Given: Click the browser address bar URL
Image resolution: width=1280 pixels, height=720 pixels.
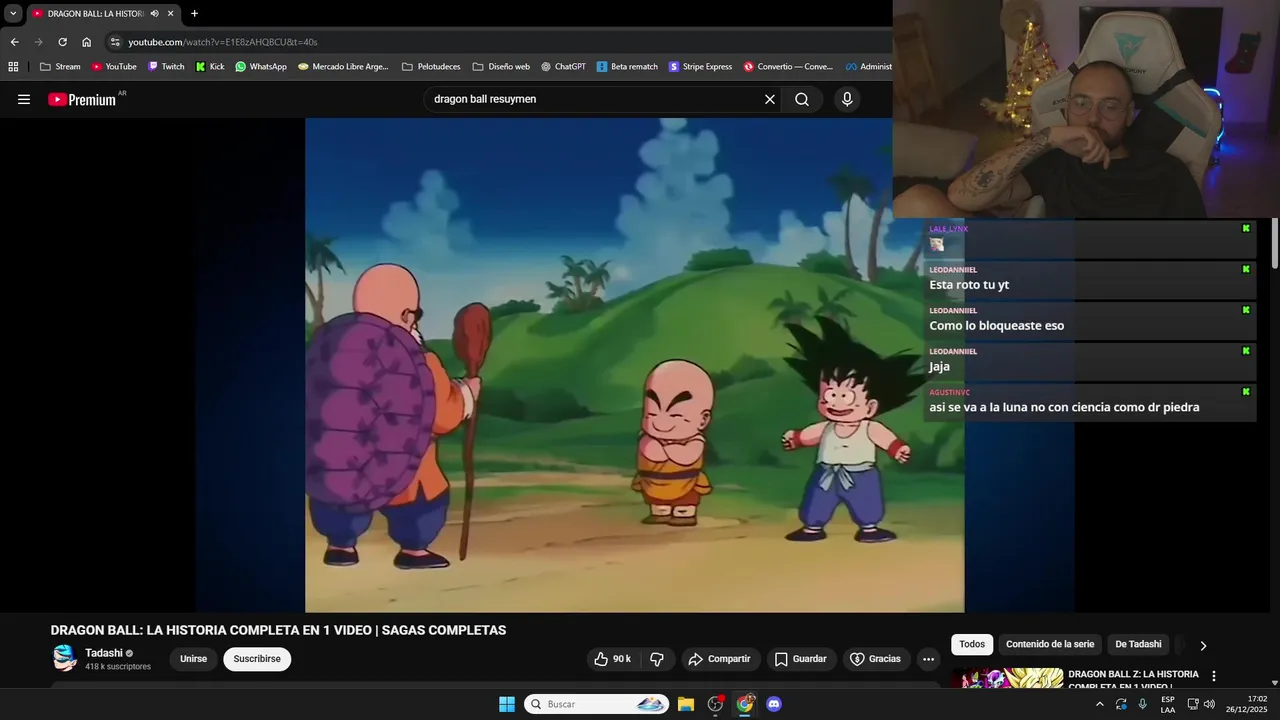Looking at the screenshot, I should [x=223, y=42].
